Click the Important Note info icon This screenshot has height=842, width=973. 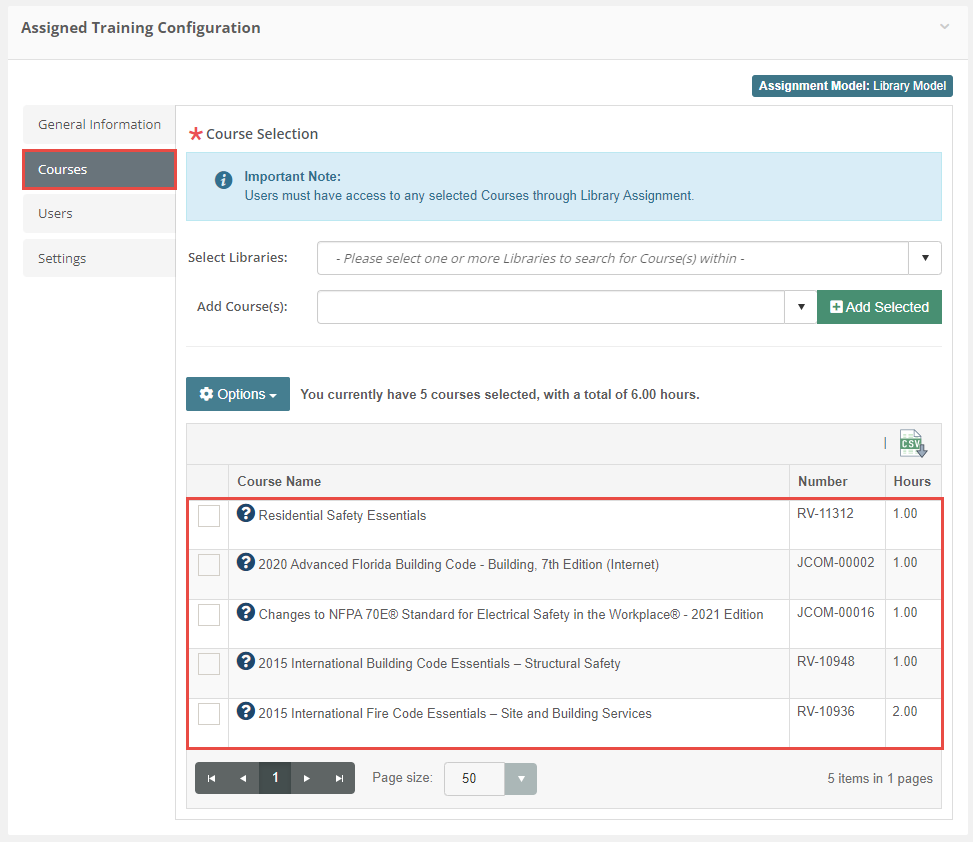pos(223,180)
